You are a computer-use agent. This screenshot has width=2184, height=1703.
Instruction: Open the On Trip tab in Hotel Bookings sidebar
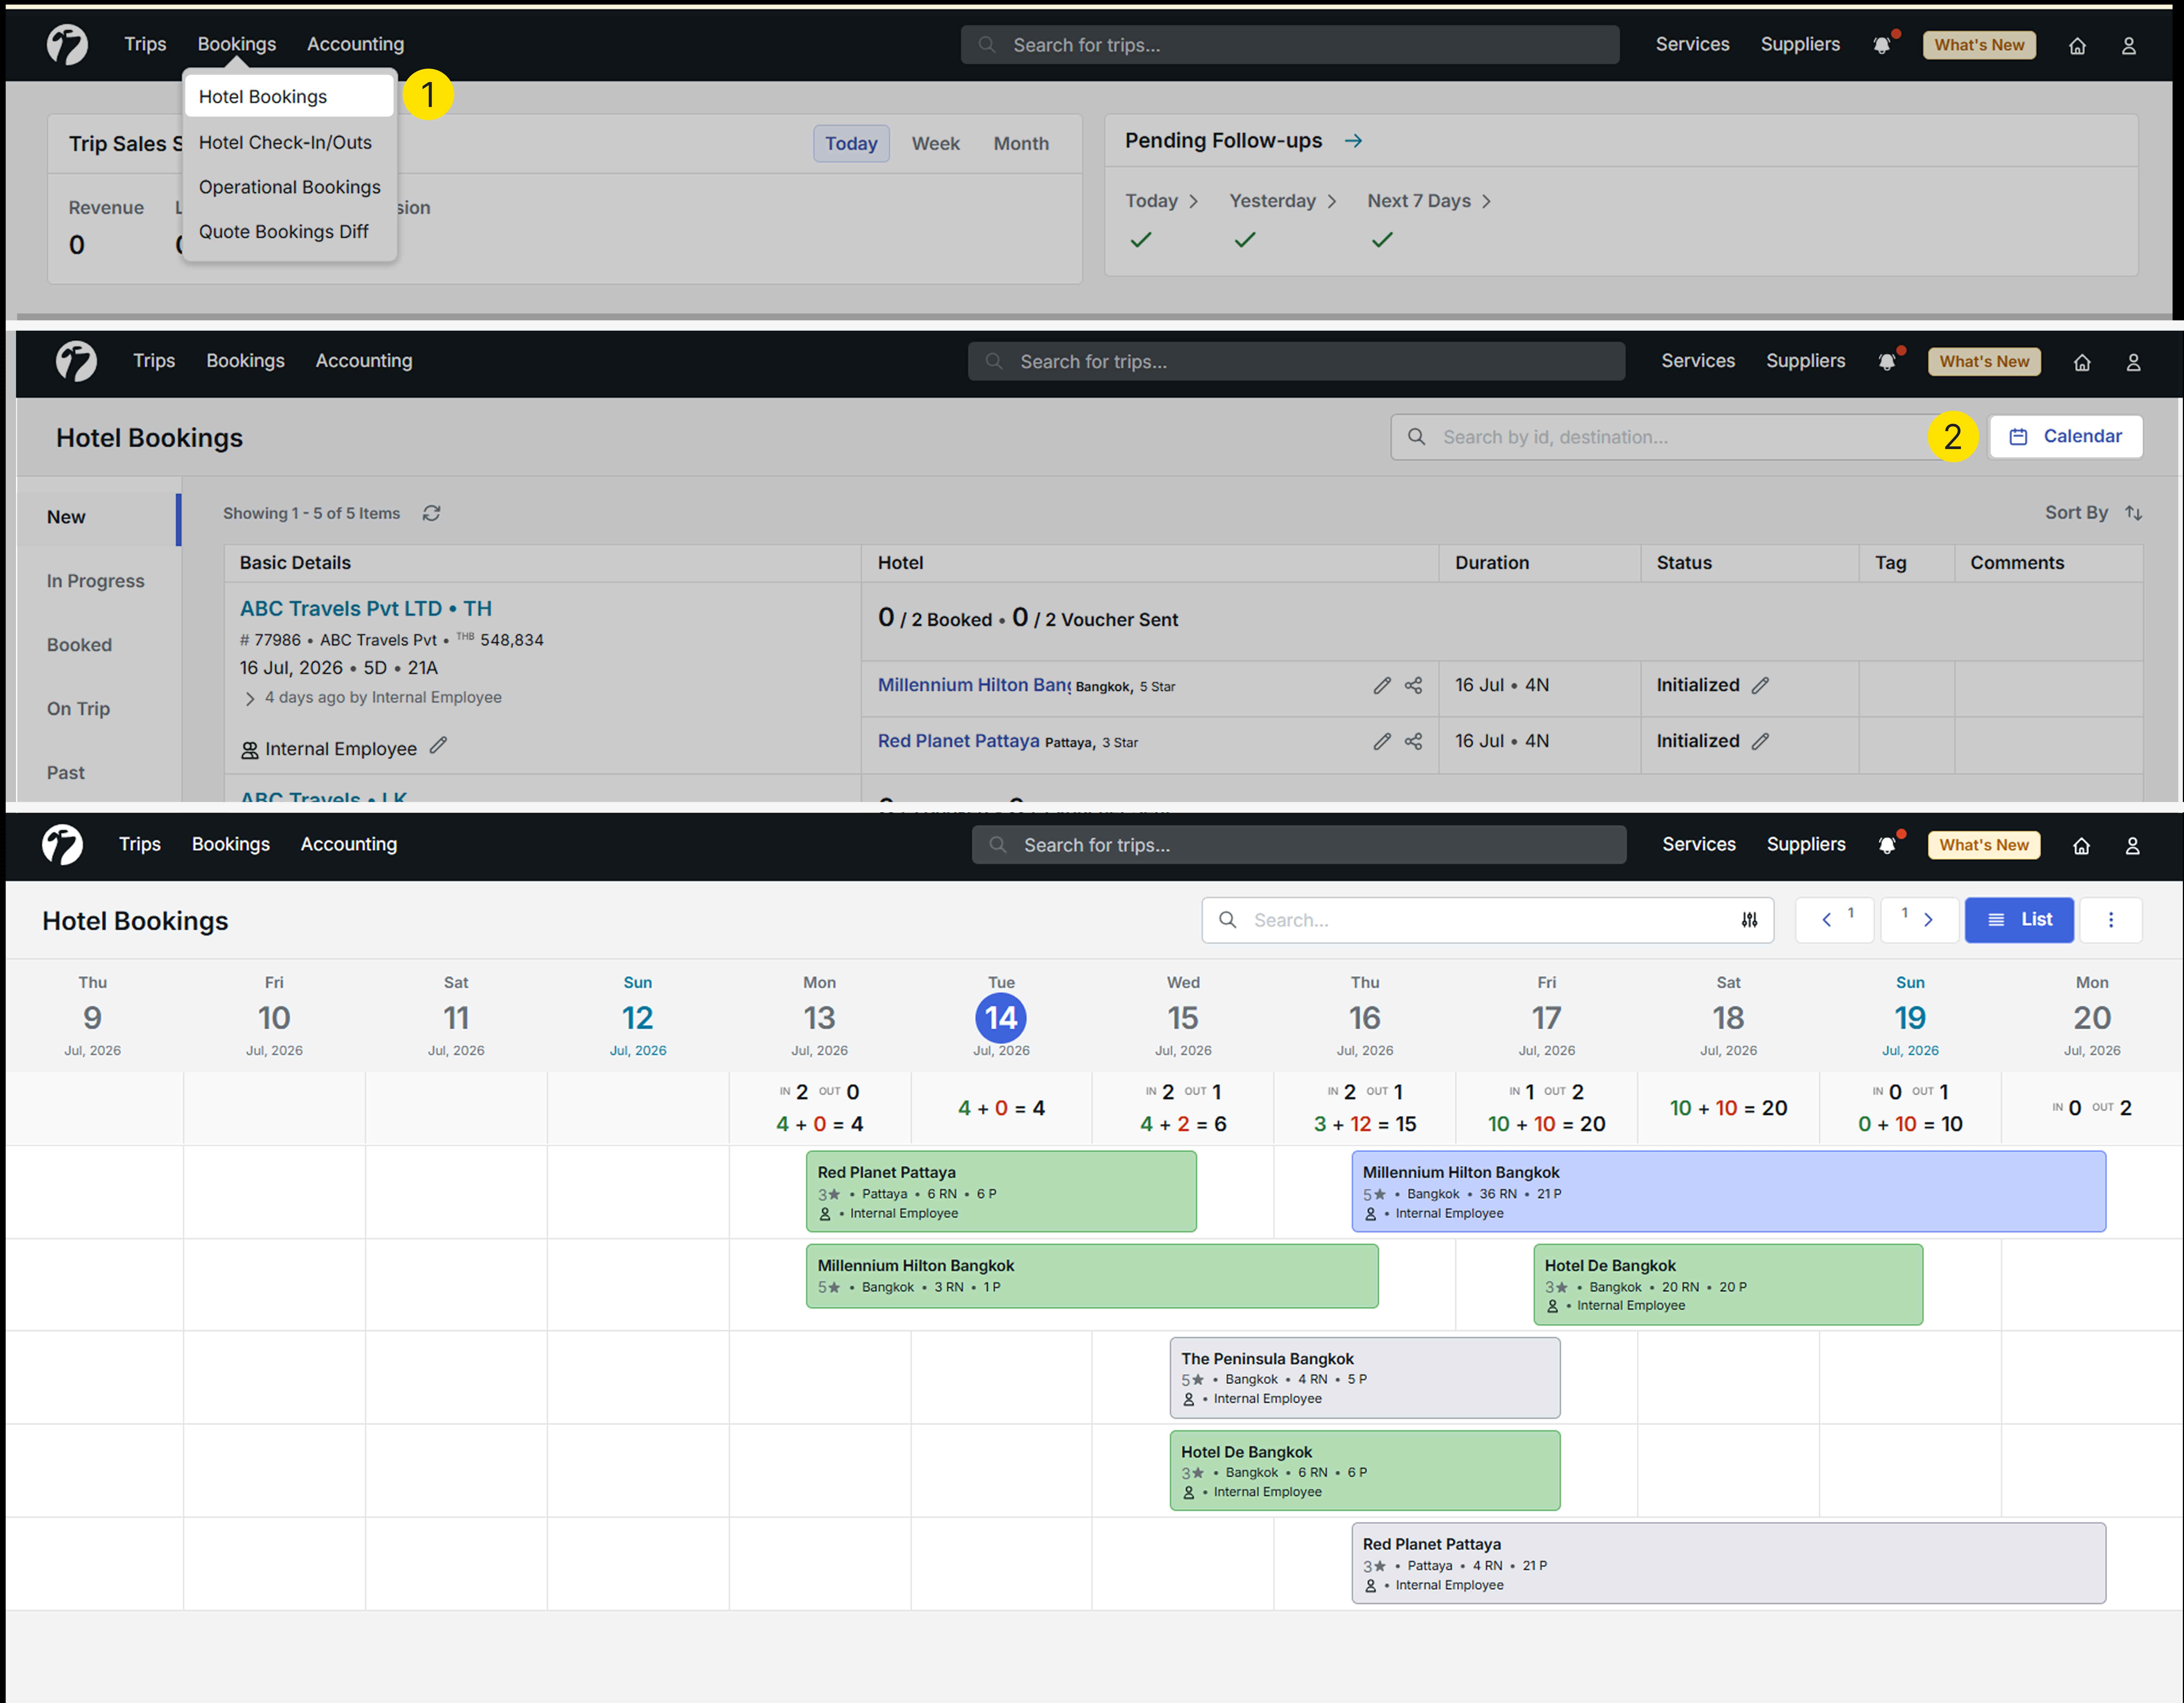[78, 709]
